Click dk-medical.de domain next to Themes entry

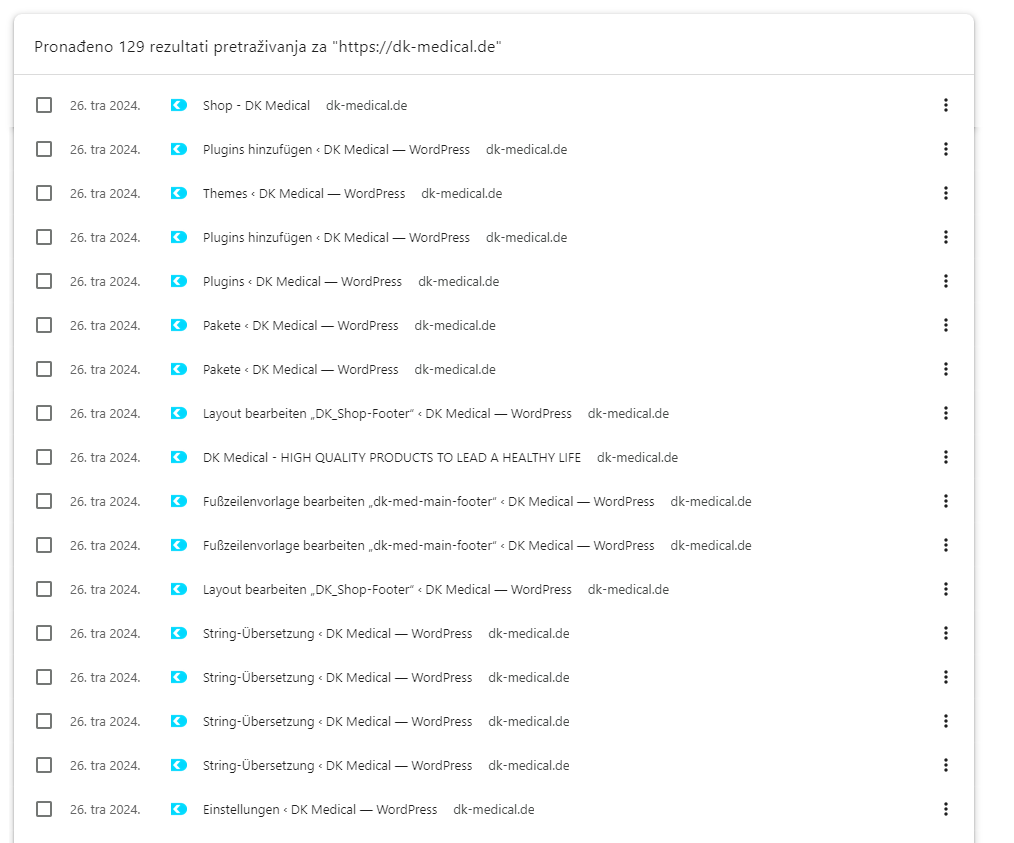[x=462, y=193]
